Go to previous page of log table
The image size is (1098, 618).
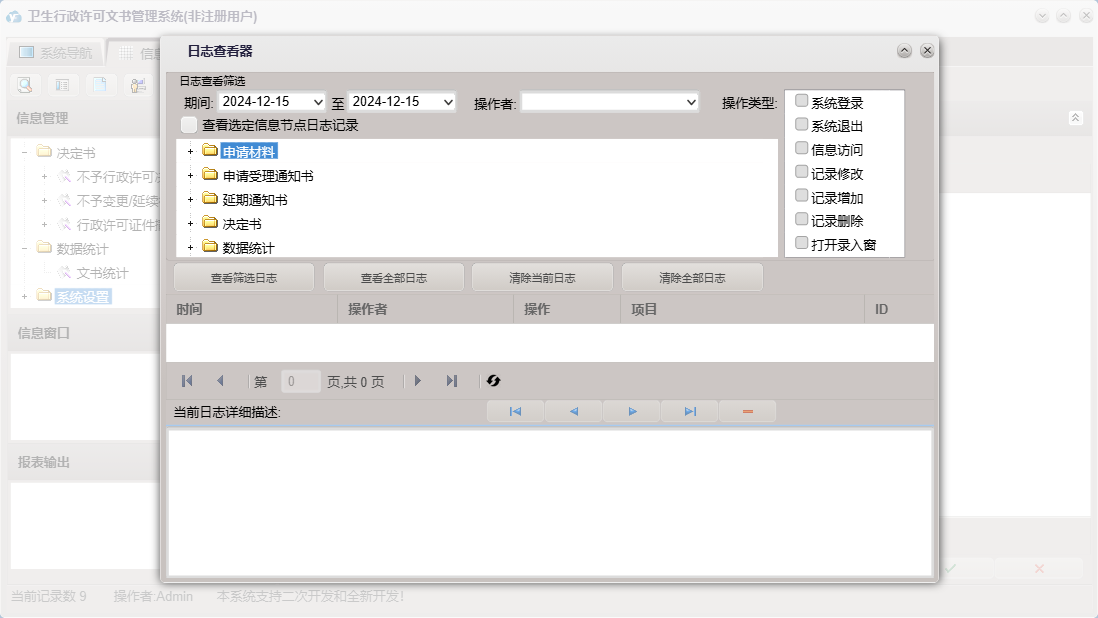221,381
